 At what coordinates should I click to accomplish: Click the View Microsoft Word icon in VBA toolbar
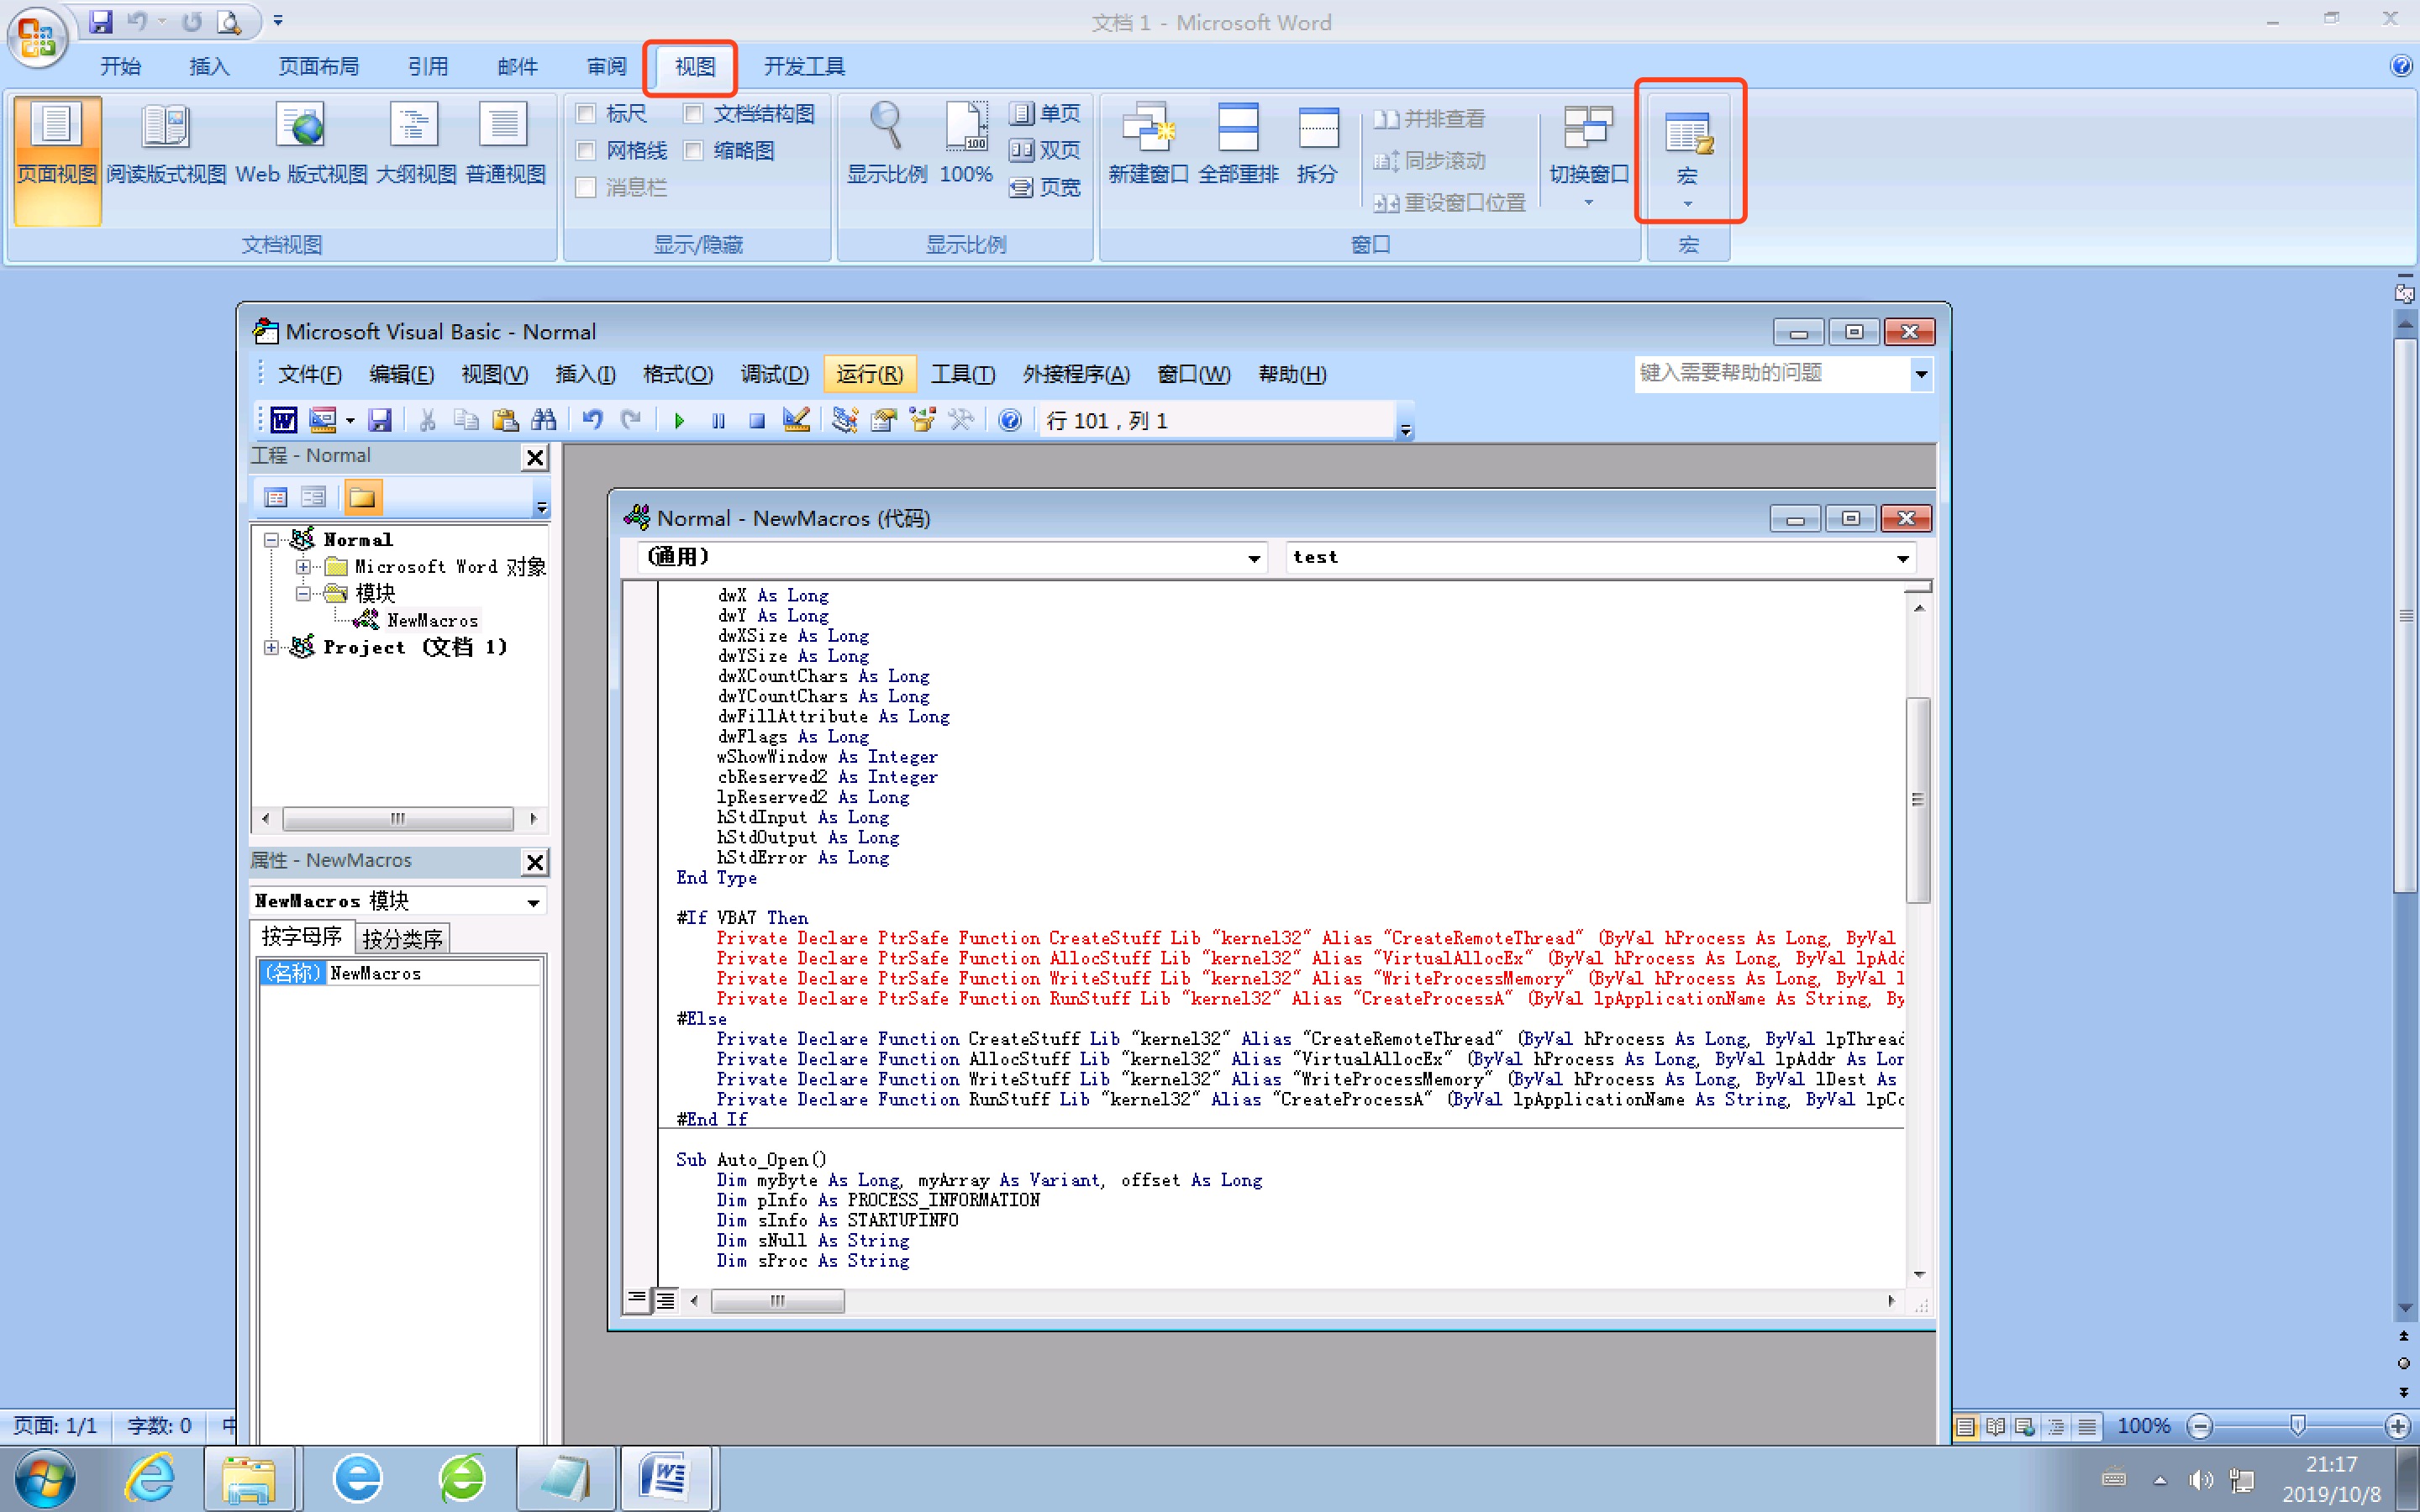(284, 420)
